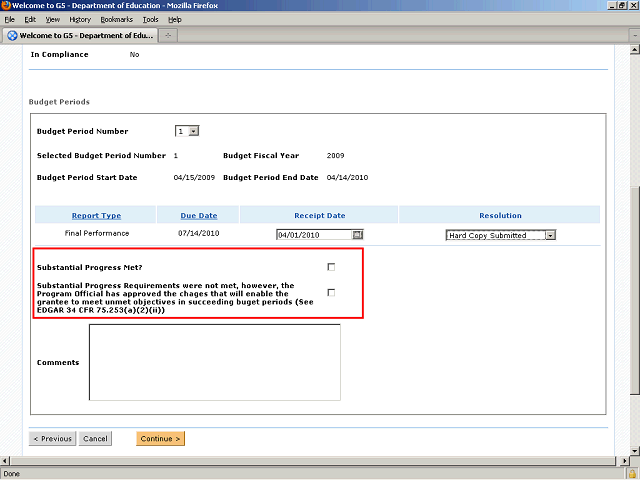Image resolution: width=640 pixels, height=480 pixels.
Task: Open the History menu
Action: pyautogui.click(x=80, y=20)
